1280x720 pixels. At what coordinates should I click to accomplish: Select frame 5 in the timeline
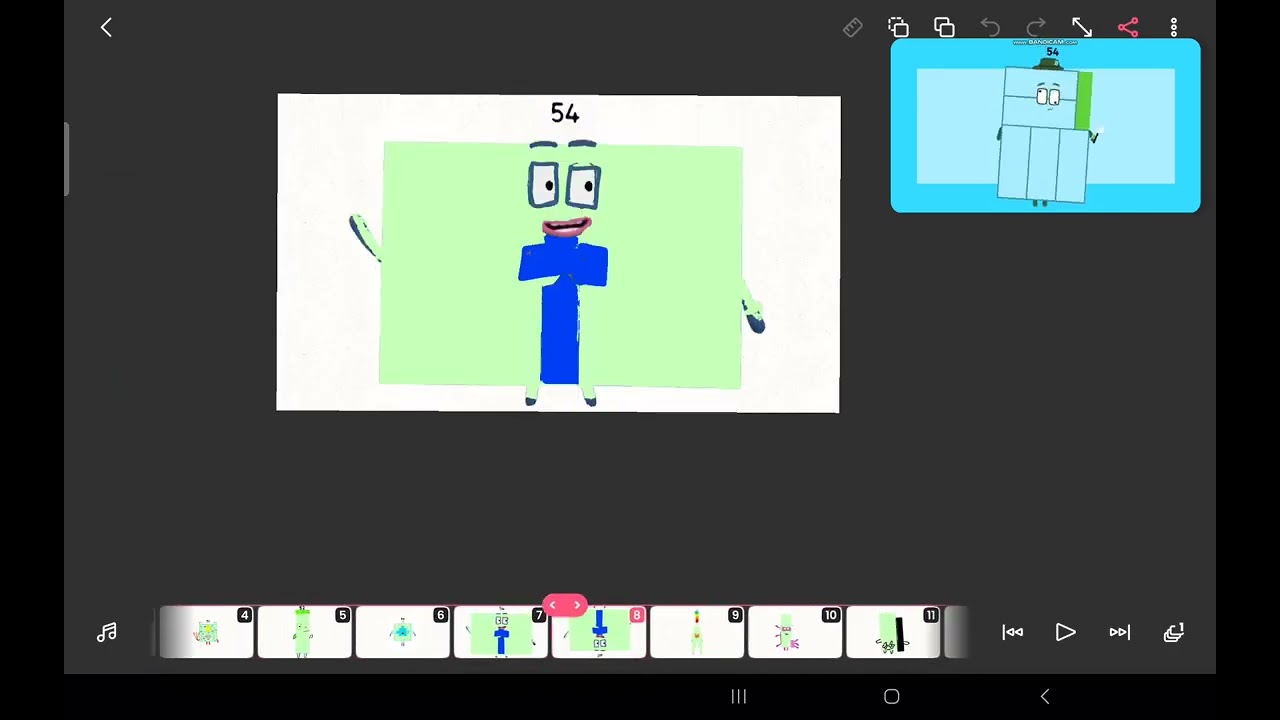tap(305, 632)
